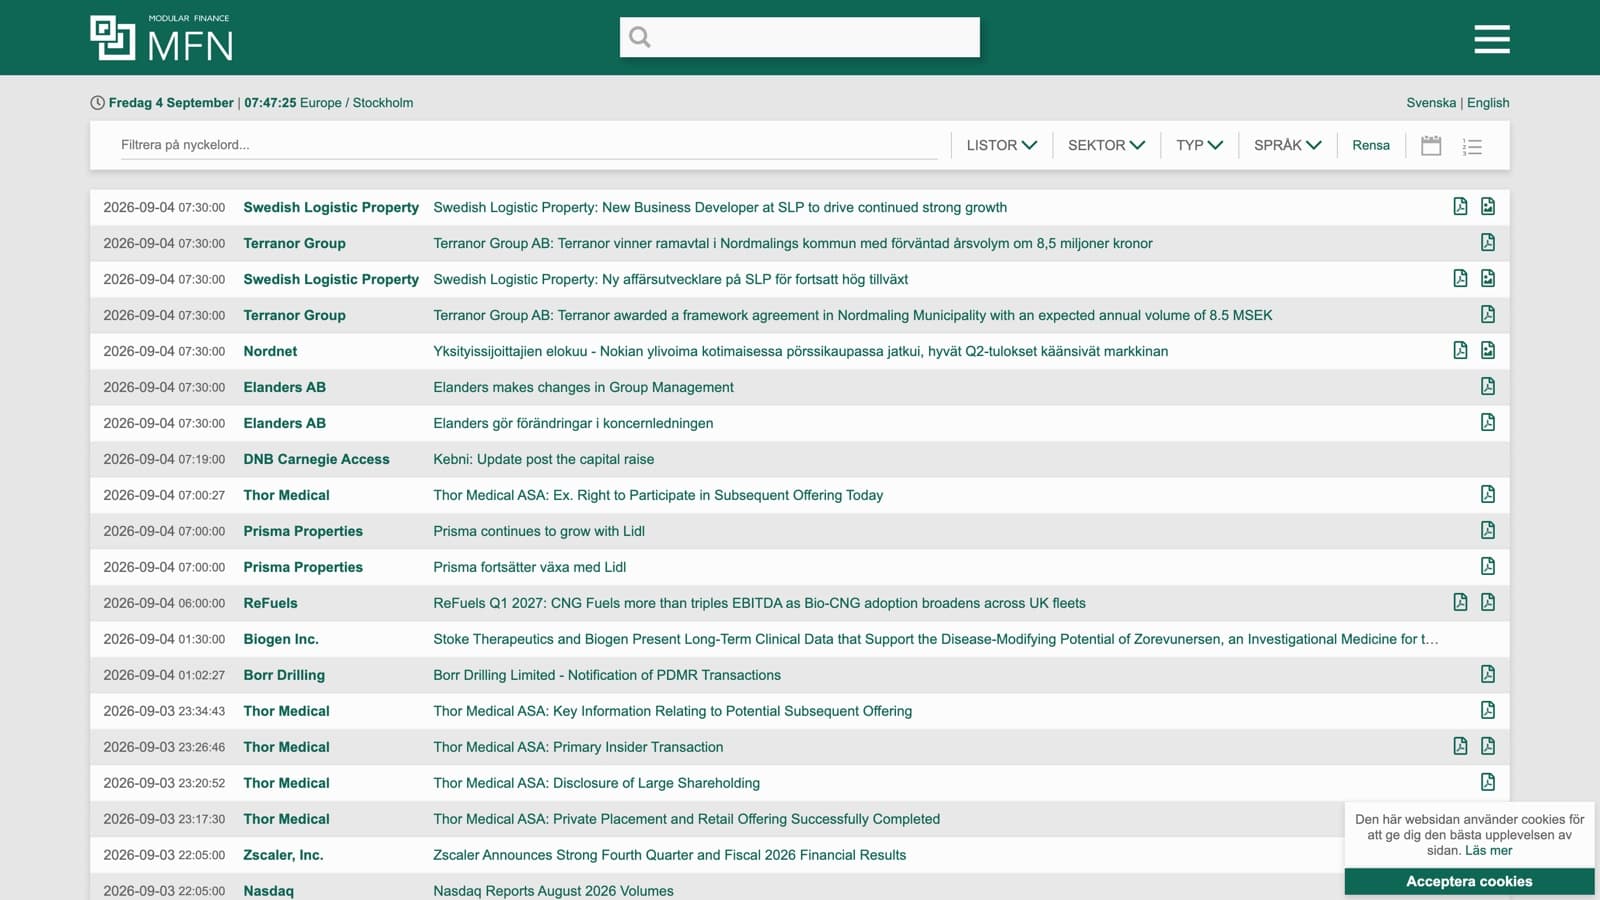Open PDF for Thor Medical Ex. Right release
The width and height of the screenshot is (1600, 900).
pyautogui.click(x=1488, y=494)
